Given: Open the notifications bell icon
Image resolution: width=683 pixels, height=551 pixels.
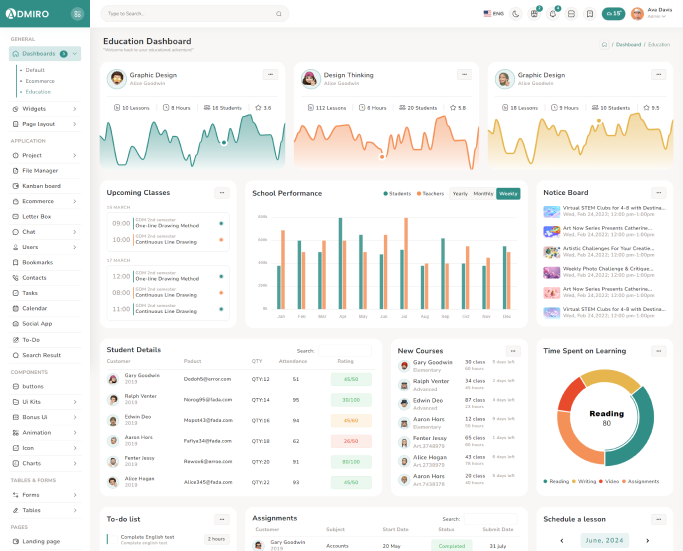Looking at the screenshot, I should coord(553,14).
